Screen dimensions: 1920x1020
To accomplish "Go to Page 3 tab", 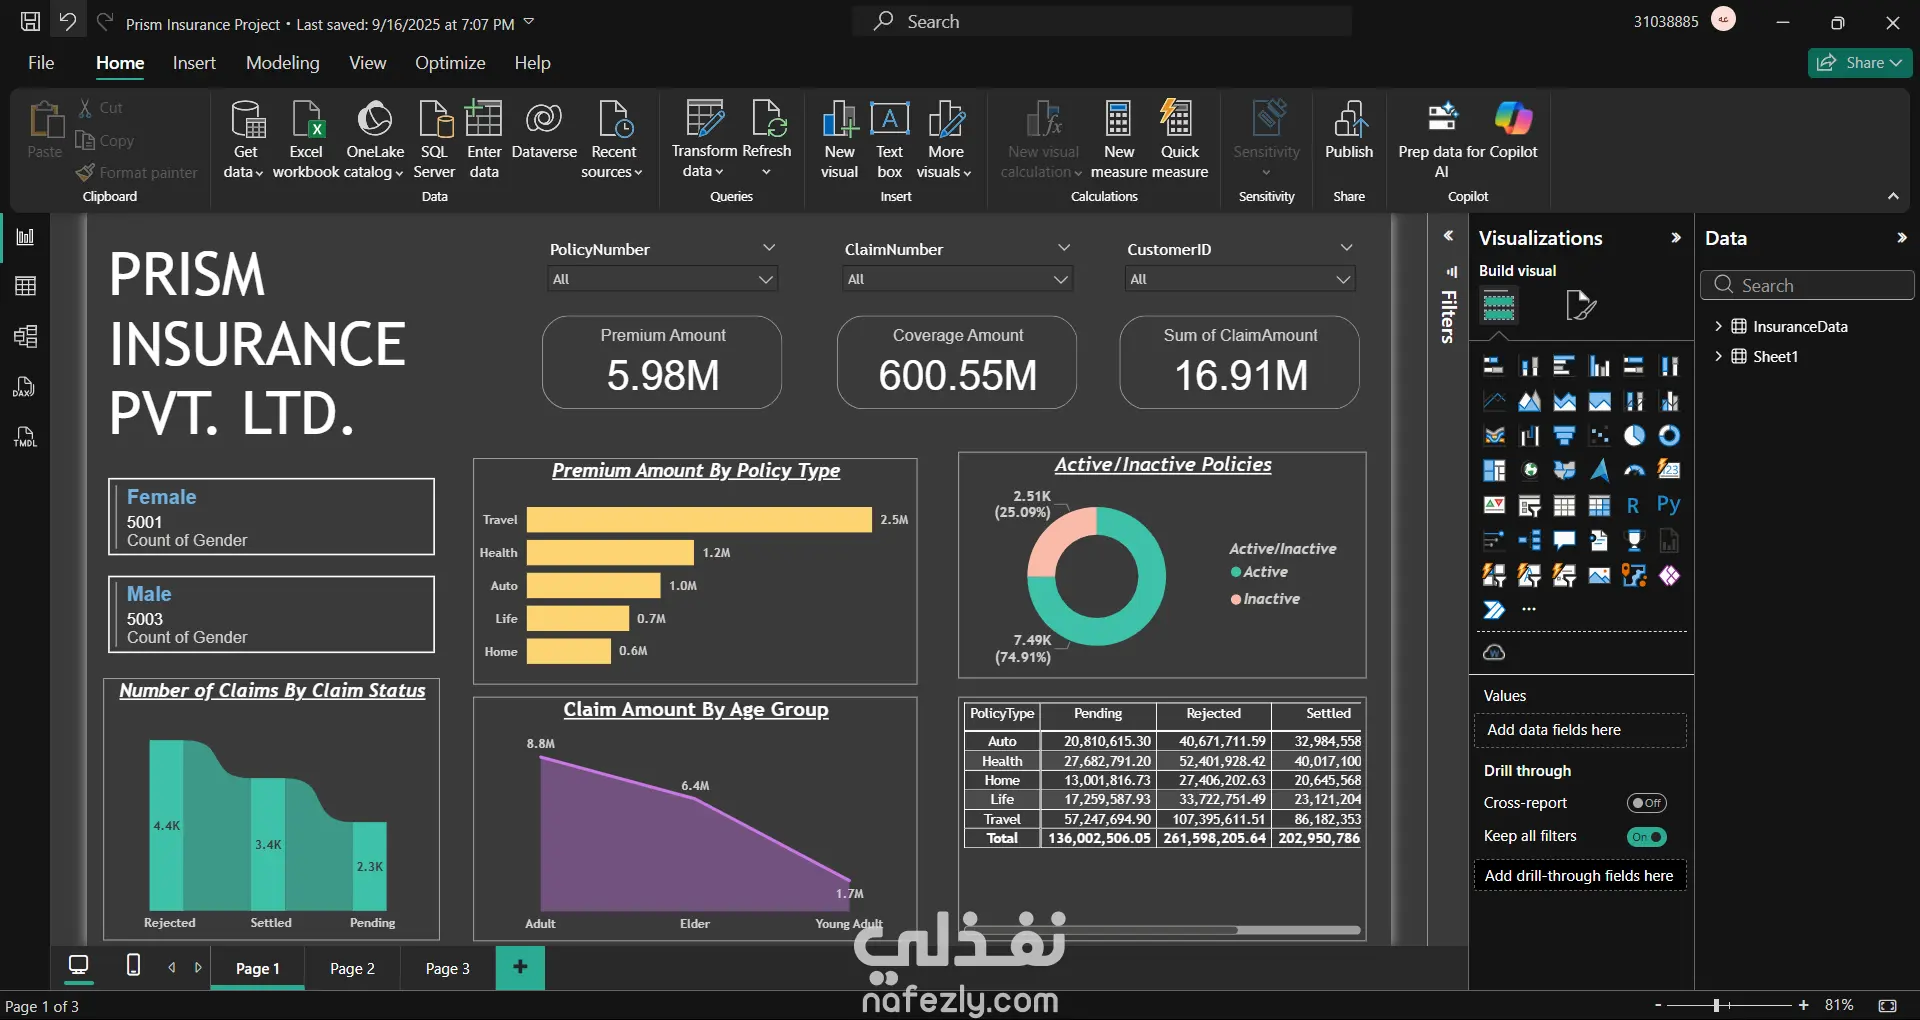I will [447, 968].
